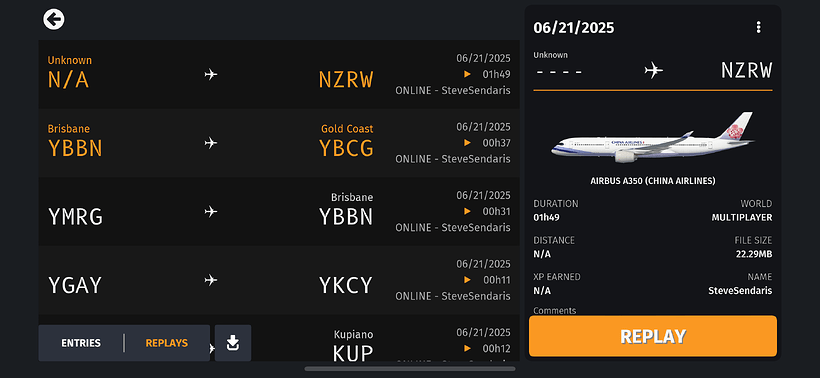Select the N/A to NZRW replay entry
This screenshot has height=378, width=820.
[279, 74]
